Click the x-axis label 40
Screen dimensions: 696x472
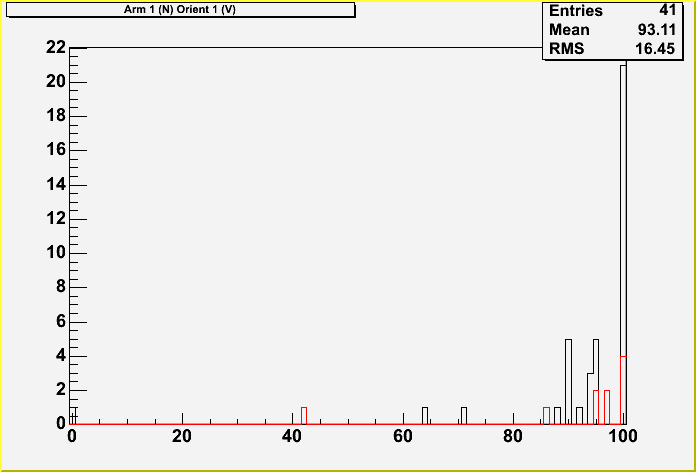[x=292, y=436]
